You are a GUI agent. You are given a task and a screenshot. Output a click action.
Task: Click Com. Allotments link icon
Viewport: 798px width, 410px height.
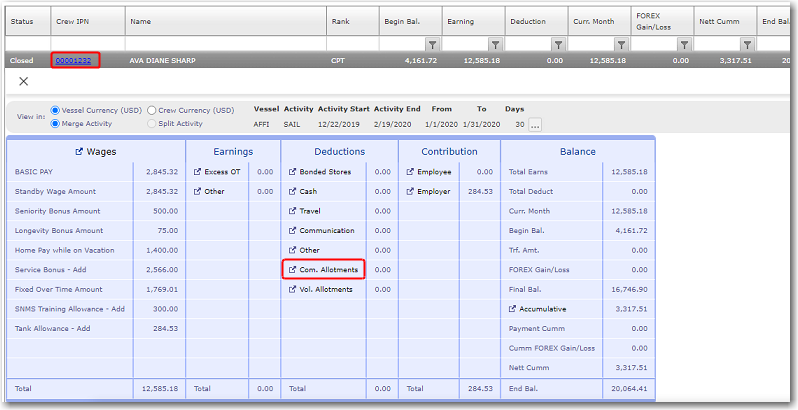[x=292, y=270]
